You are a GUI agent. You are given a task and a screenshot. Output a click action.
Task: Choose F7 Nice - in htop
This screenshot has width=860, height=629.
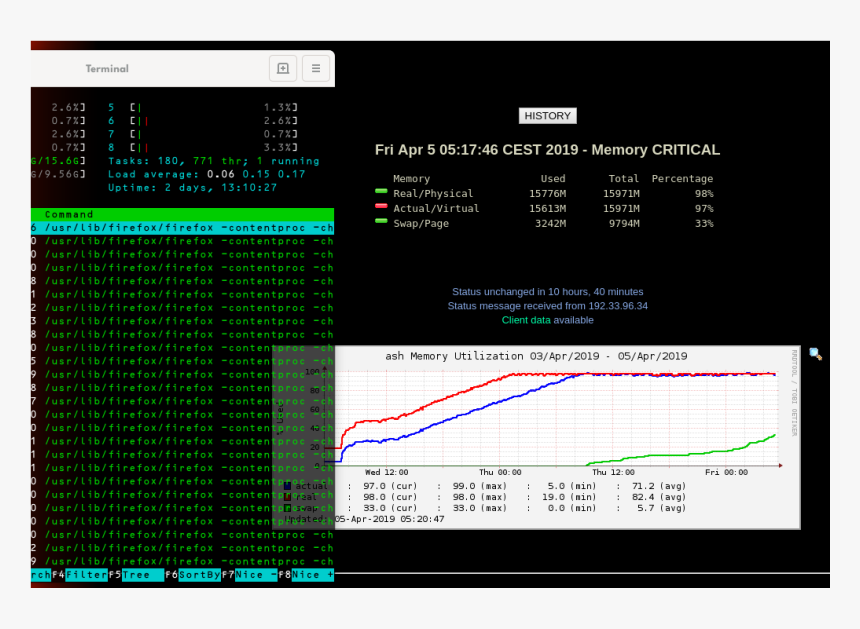[250, 575]
